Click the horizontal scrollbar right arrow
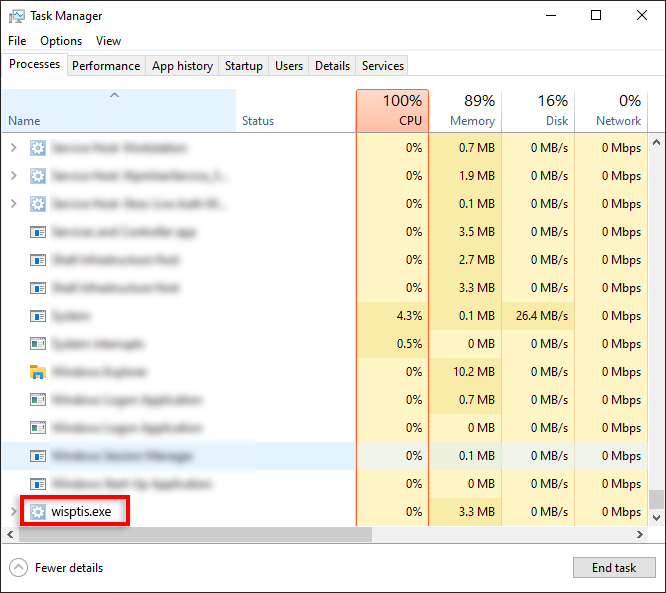This screenshot has width=666, height=593. point(640,534)
